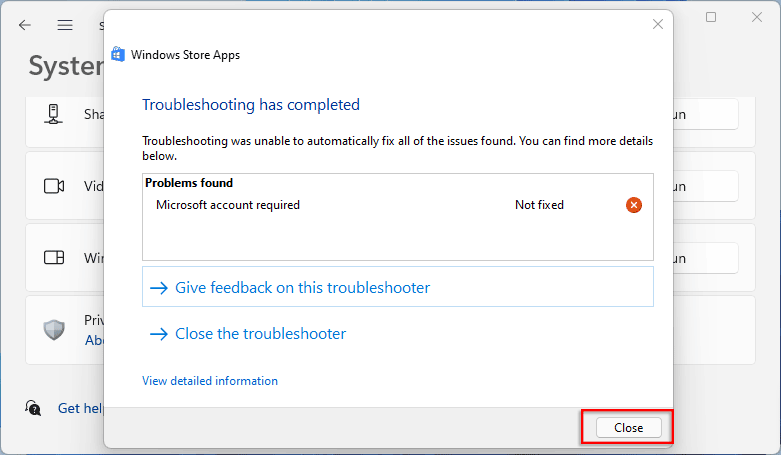Screen dimensions: 781x455
Task: Select Close the troubleshooter option
Action: pos(248,333)
